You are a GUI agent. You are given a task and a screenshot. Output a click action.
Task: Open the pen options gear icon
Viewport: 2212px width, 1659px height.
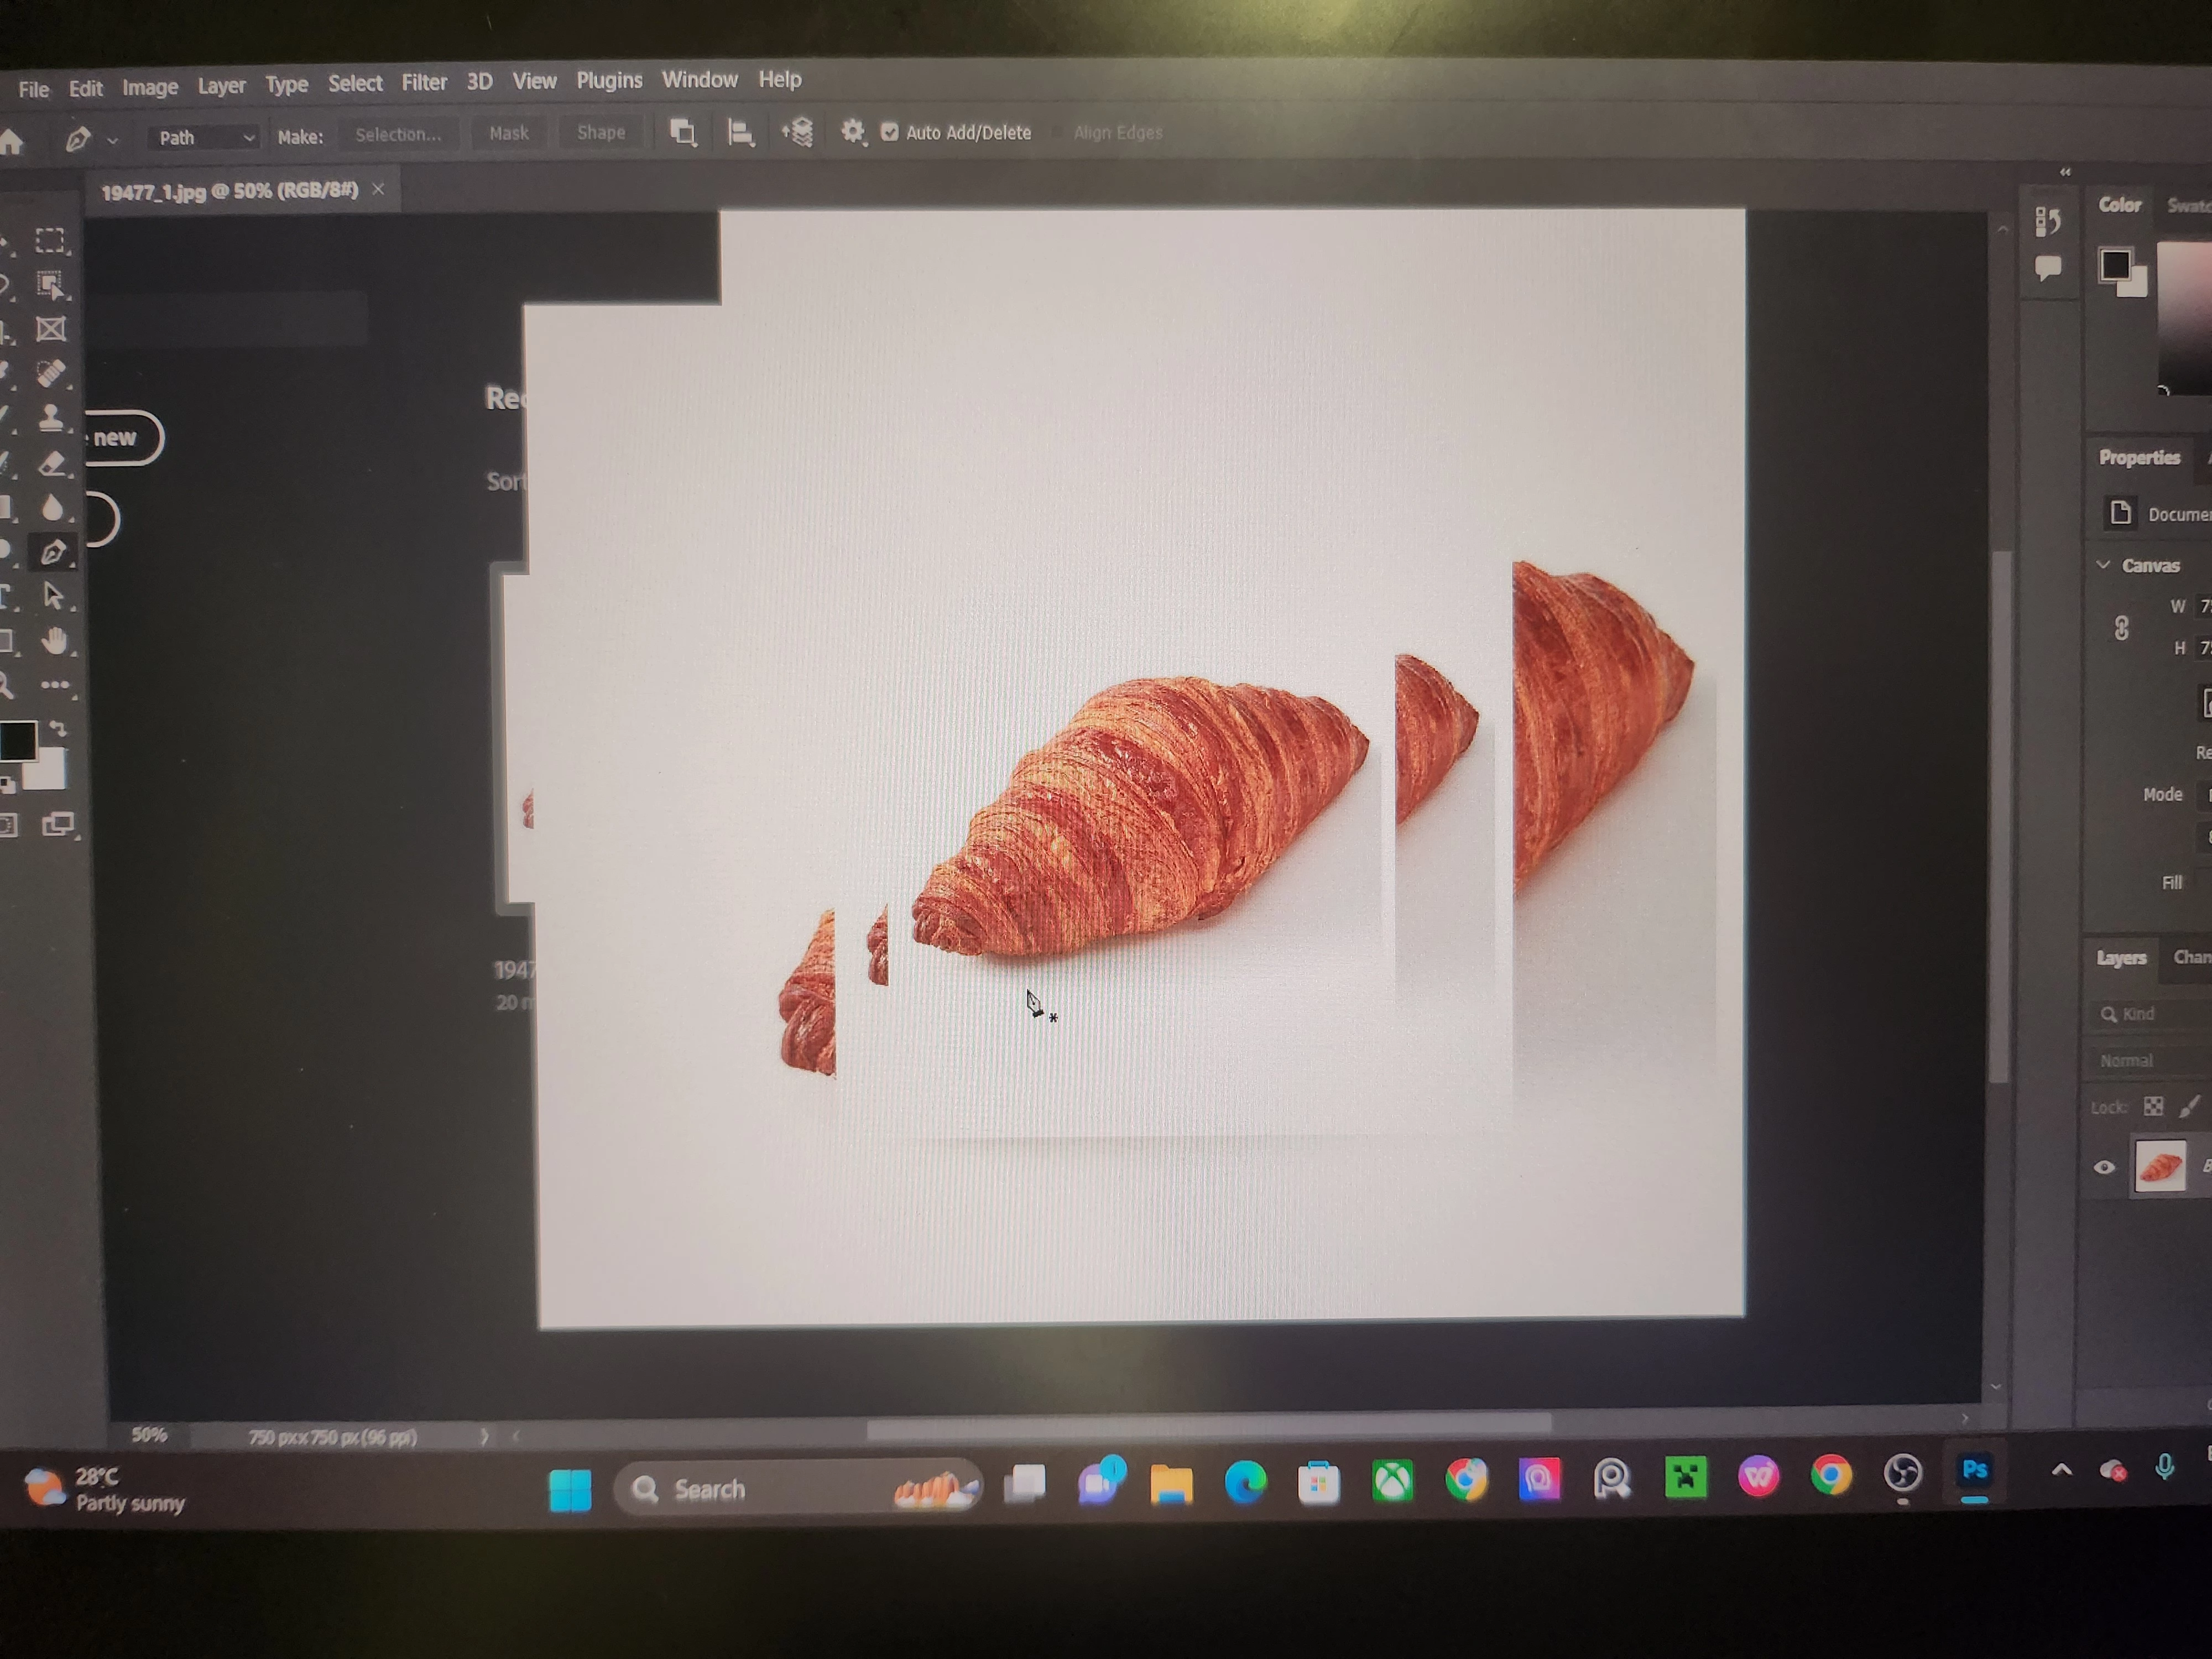coord(852,132)
